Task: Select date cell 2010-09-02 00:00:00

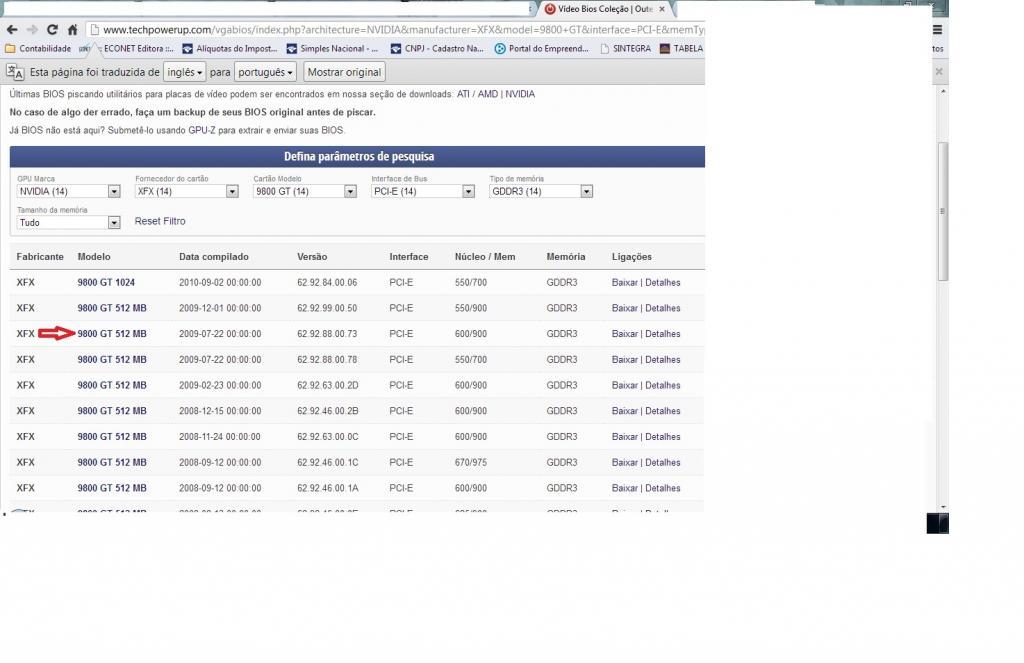Action: point(220,283)
